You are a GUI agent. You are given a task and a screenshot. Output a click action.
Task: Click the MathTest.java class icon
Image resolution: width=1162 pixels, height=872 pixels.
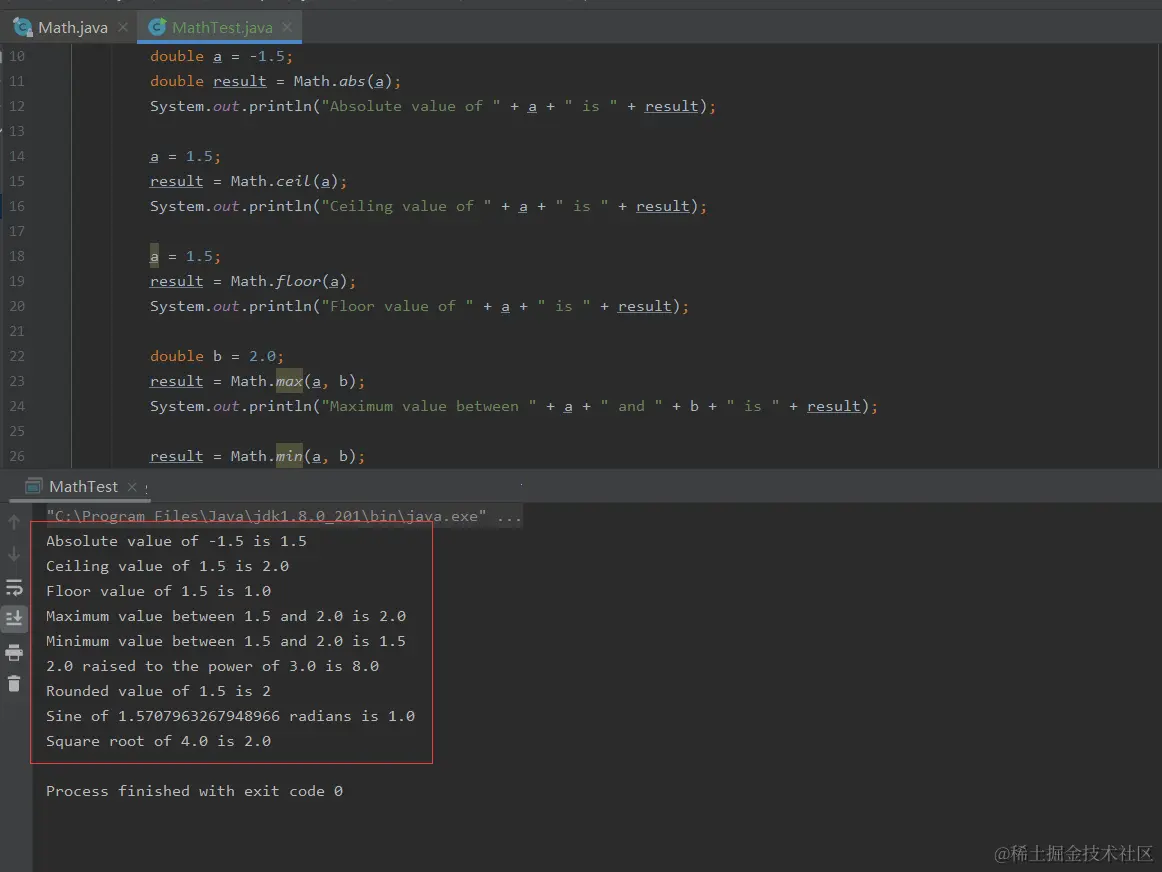click(x=157, y=27)
